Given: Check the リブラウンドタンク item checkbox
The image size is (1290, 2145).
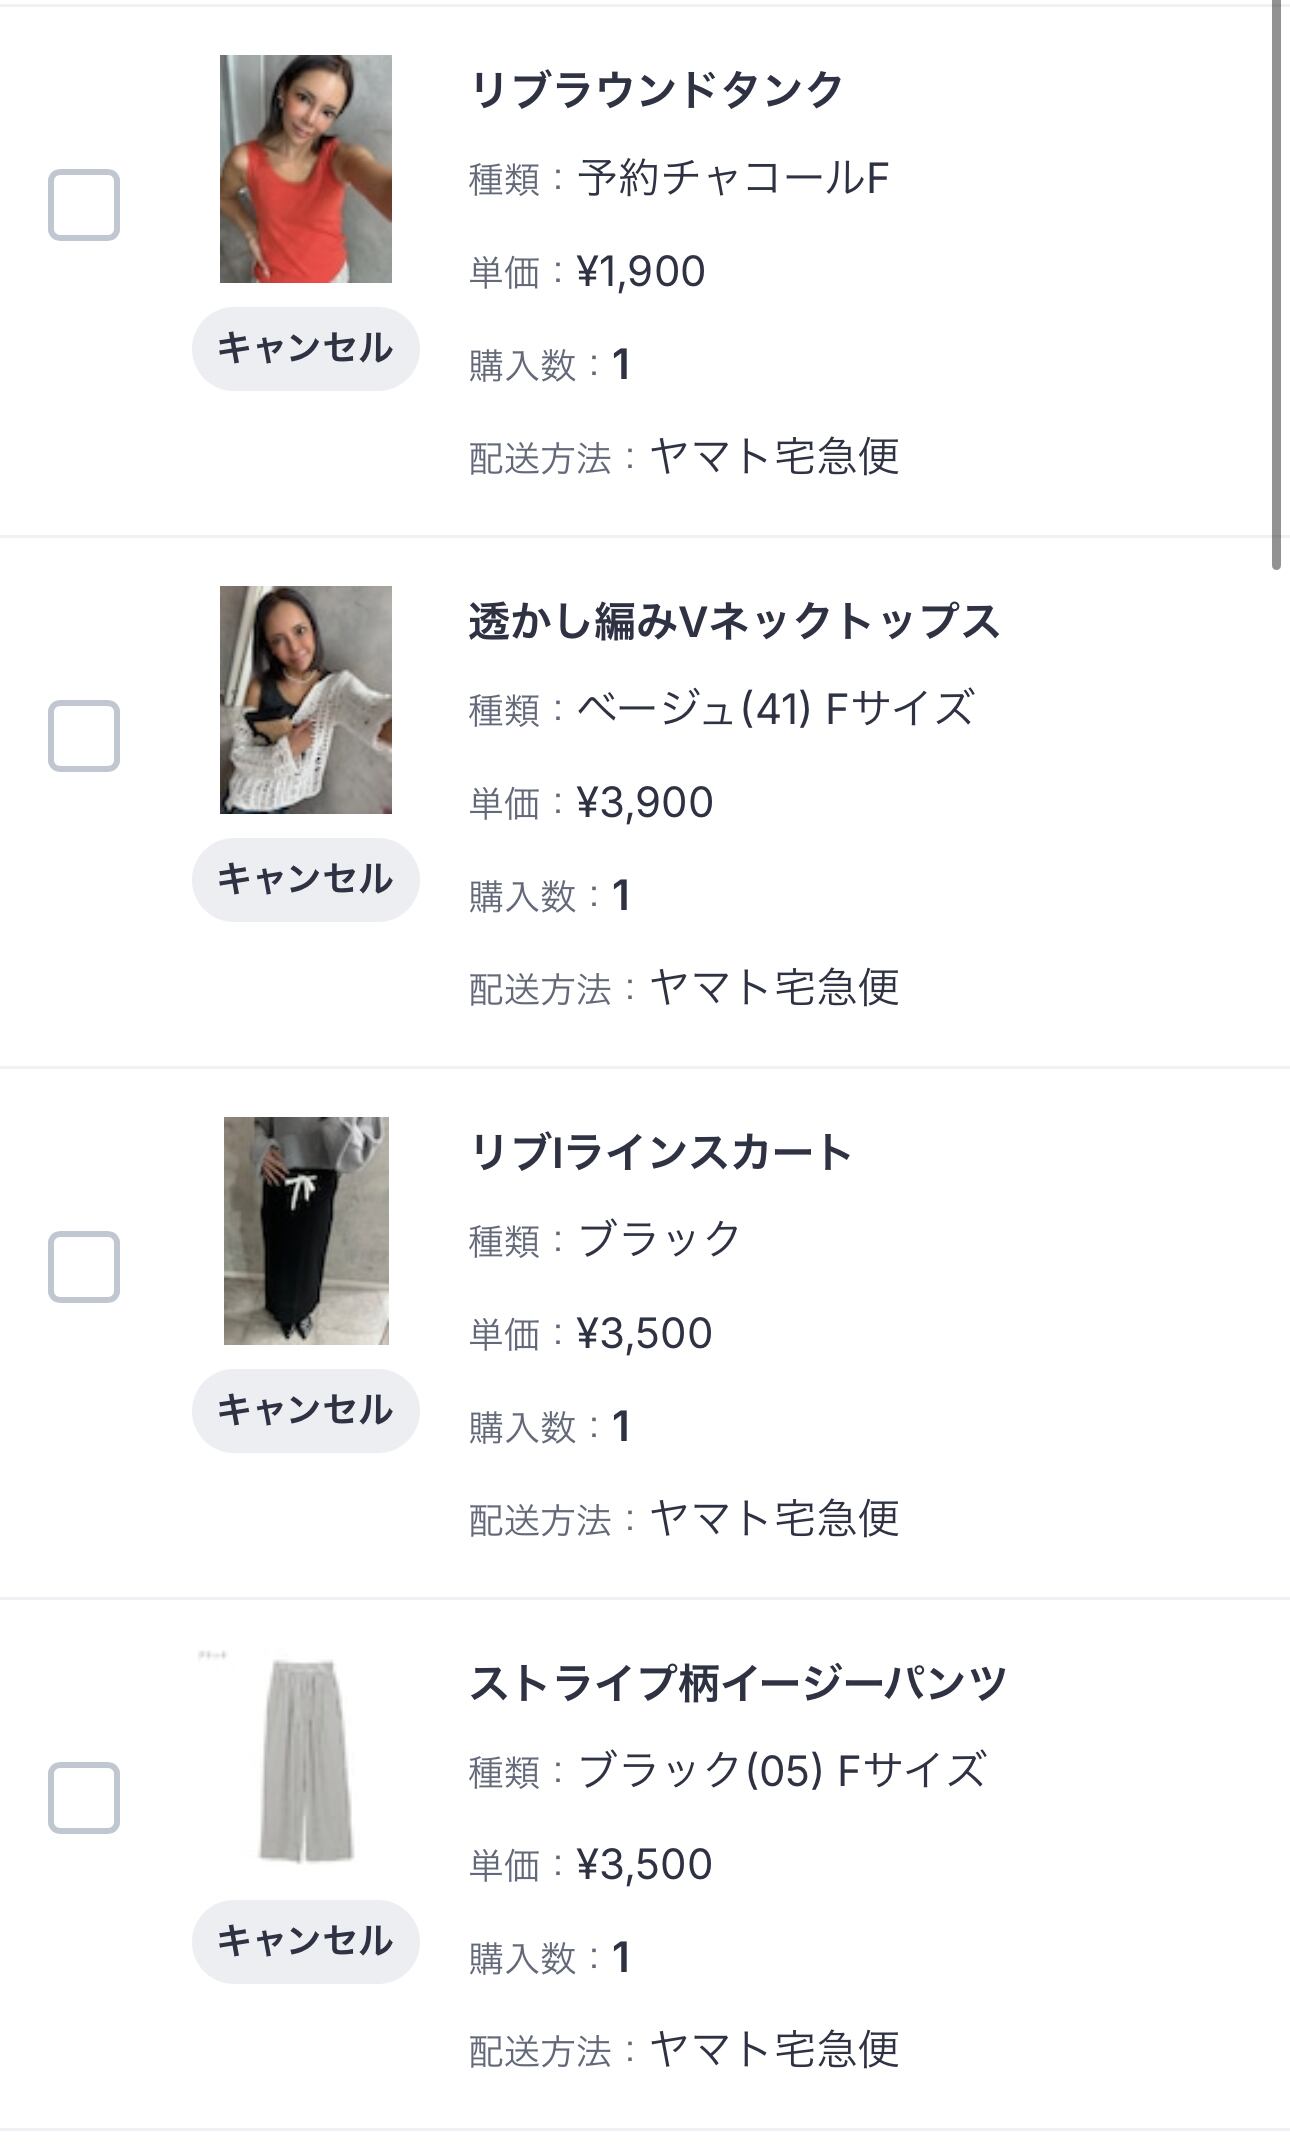Looking at the screenshot, I should tap(84, 205).
